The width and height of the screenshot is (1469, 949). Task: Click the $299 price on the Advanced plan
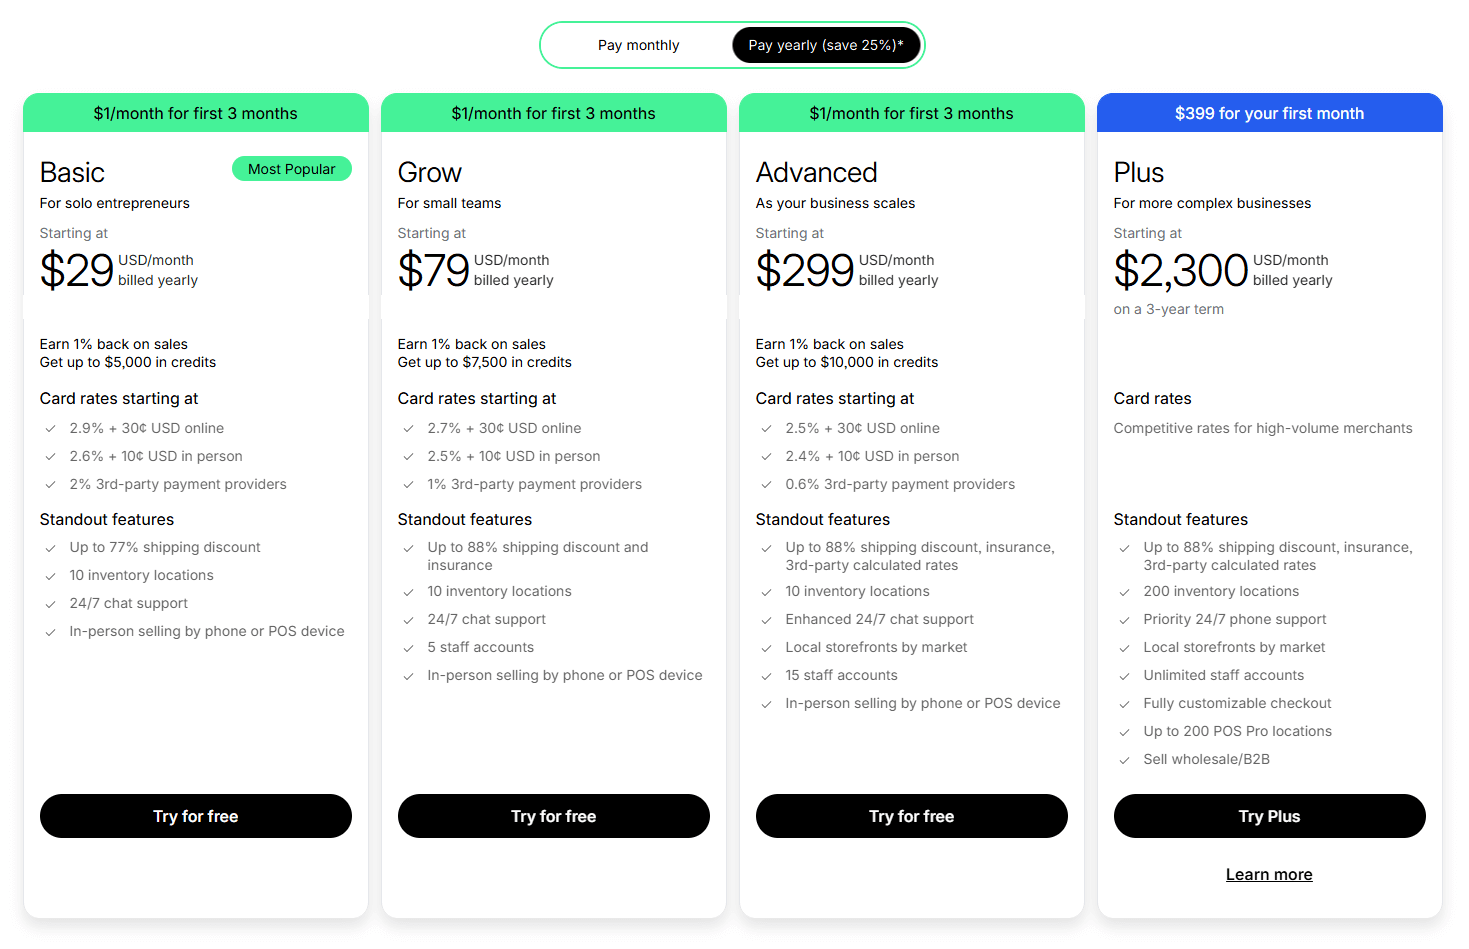tap(805, 269)
